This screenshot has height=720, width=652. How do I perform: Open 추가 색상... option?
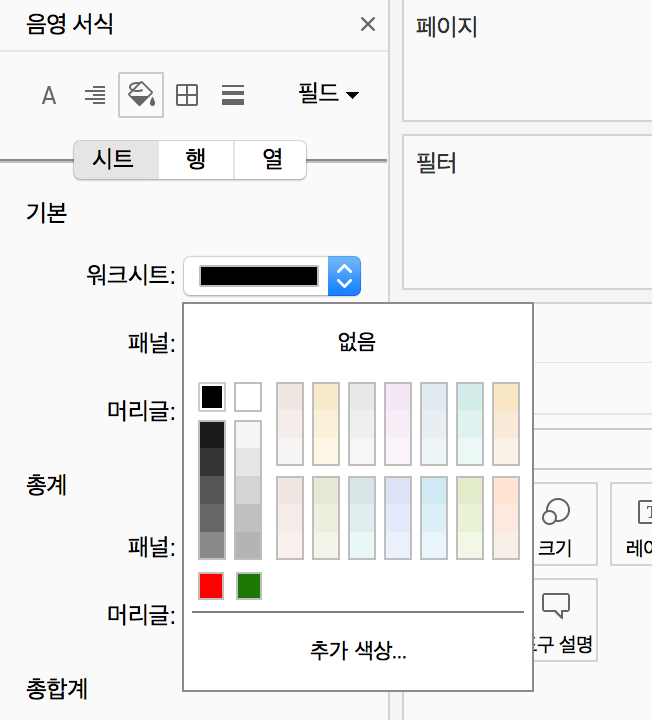(358, 650)
